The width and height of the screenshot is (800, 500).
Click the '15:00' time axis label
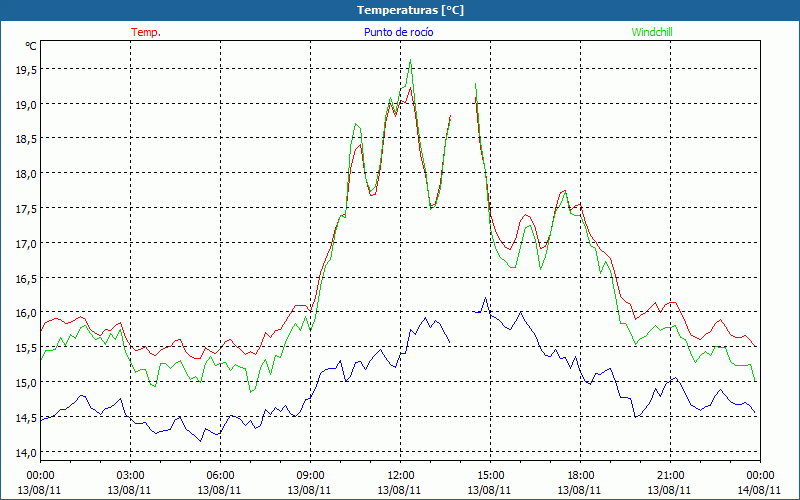pos(490,475)
